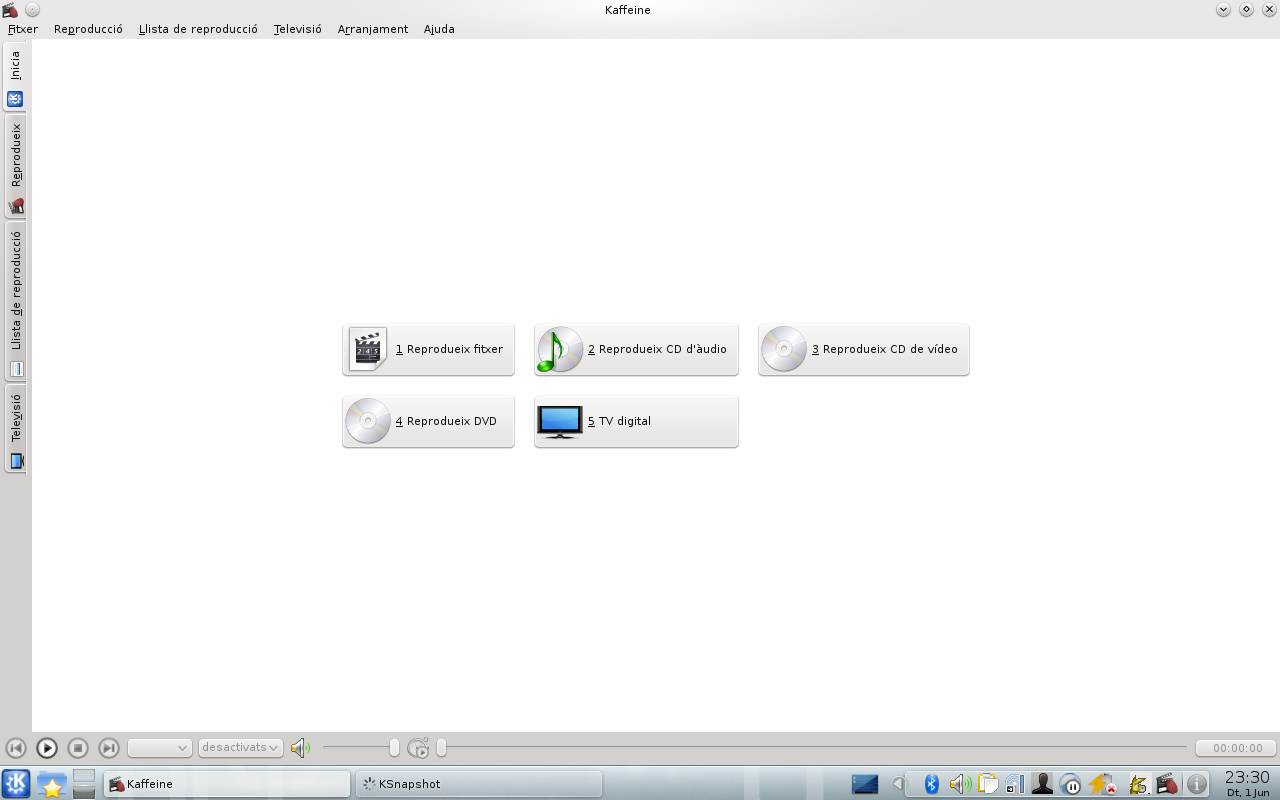This screenshot has height=800, width=1280.
Task: Open the Arranjament menu
Action: pos(373,29)
